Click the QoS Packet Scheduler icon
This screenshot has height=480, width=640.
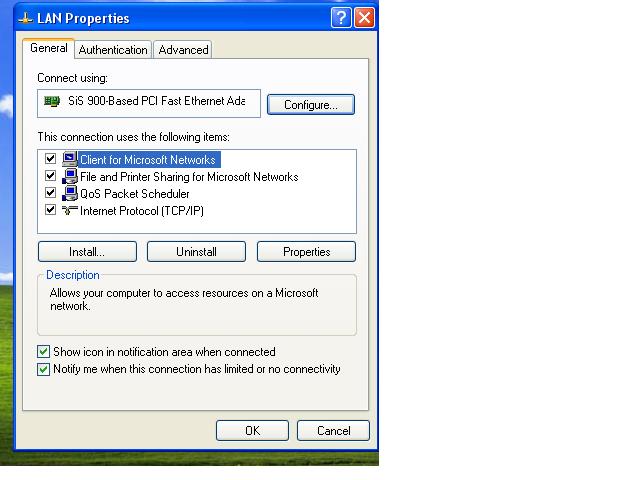tap(70, 193)
